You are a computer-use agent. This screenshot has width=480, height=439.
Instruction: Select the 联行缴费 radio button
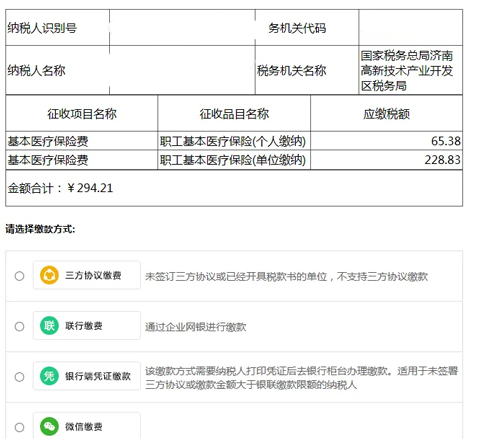coord(19,326)
